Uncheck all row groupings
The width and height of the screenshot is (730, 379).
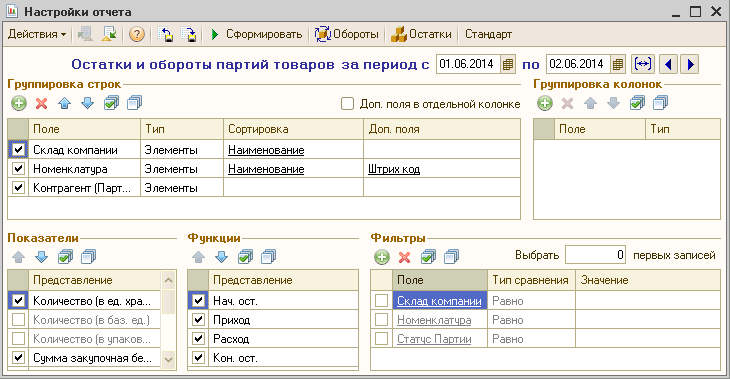(x=134, y=103)
